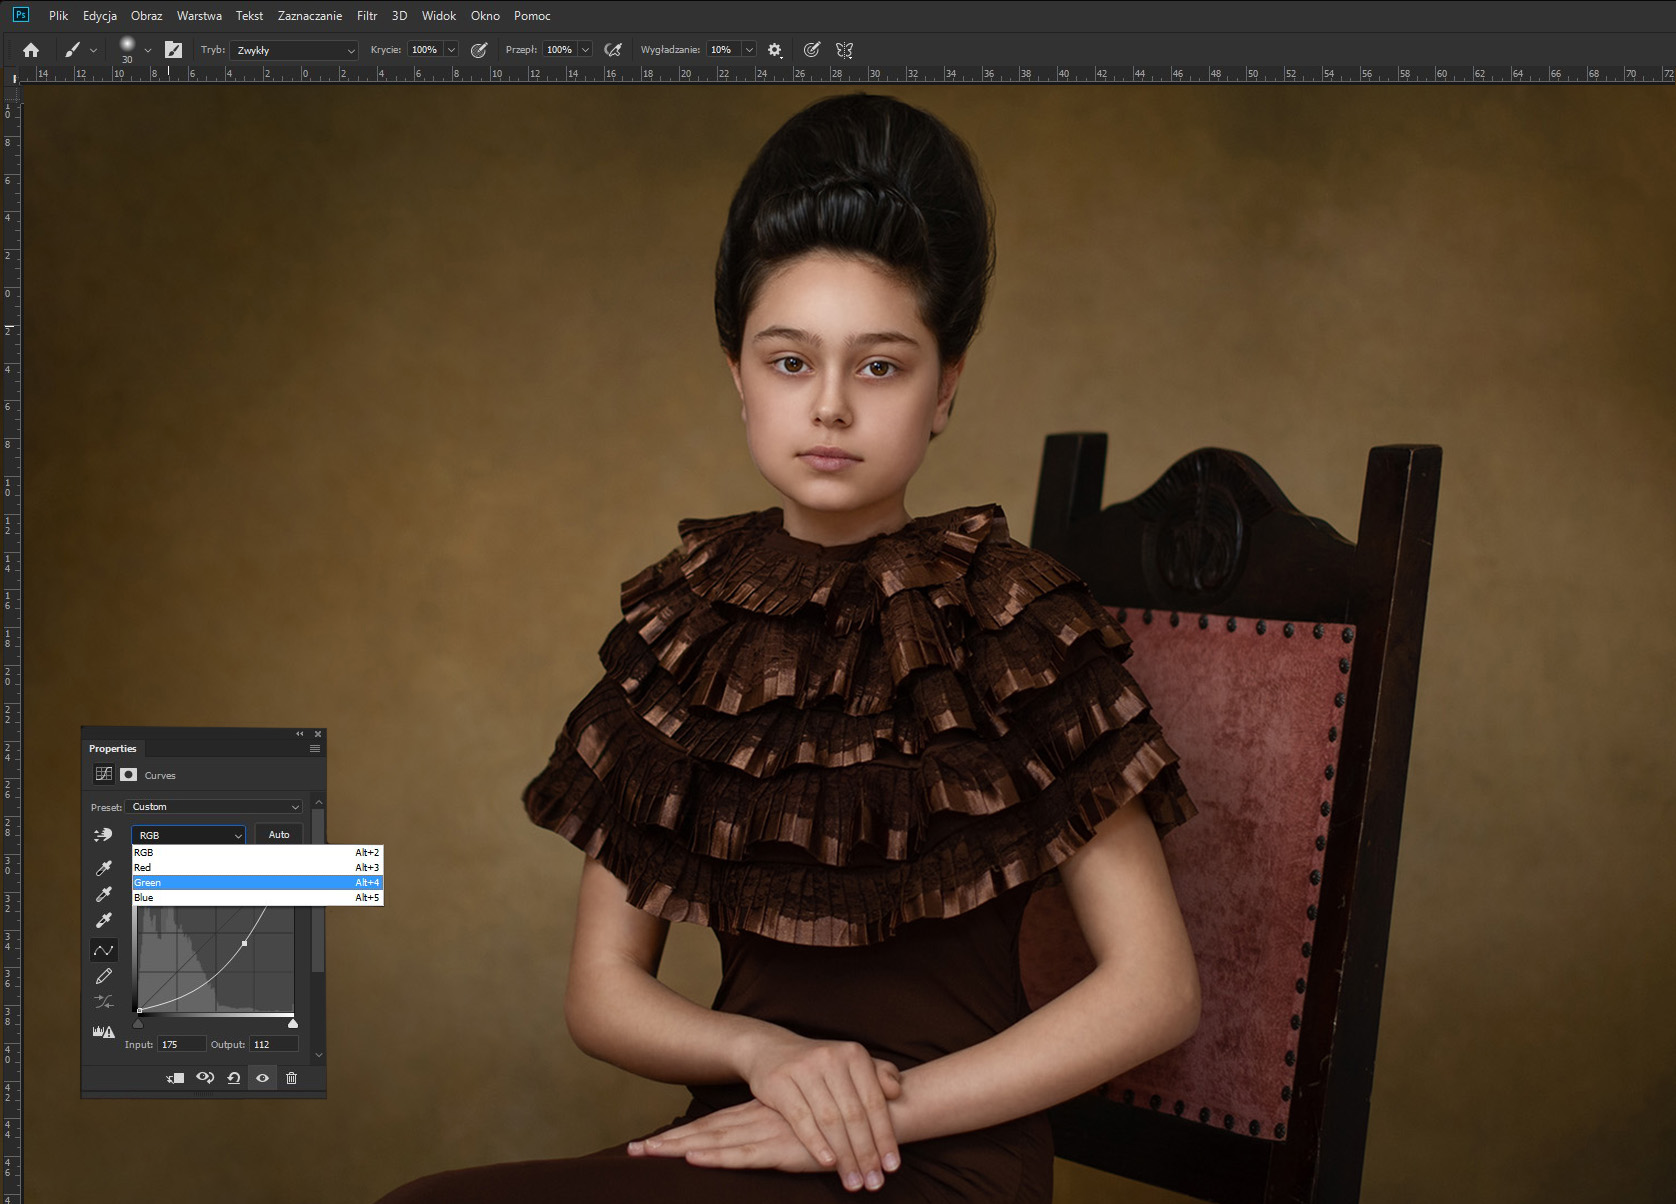1676x1204 pixels.
Task: Reset curves to adjustment defaults
Action: click(x=233, y=1078)
